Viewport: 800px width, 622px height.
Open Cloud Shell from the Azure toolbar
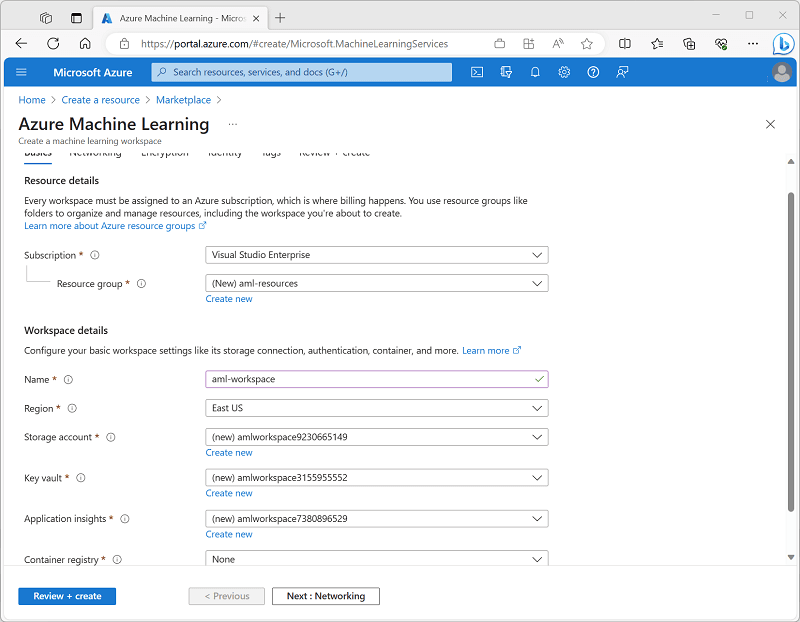477,72
